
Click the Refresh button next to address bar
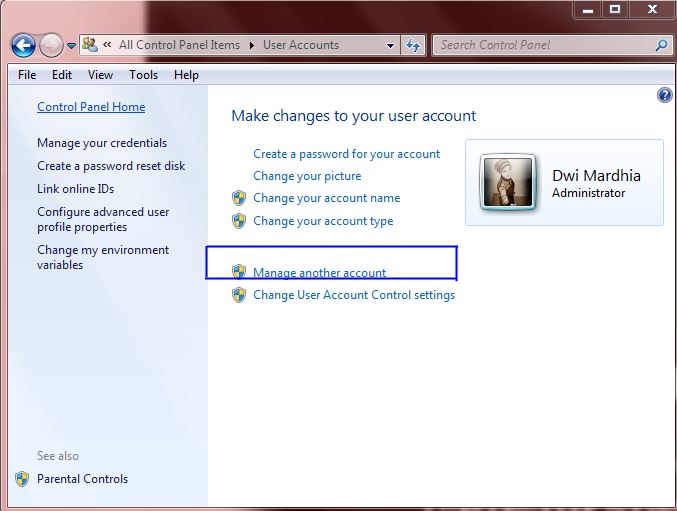pos(413,45)
